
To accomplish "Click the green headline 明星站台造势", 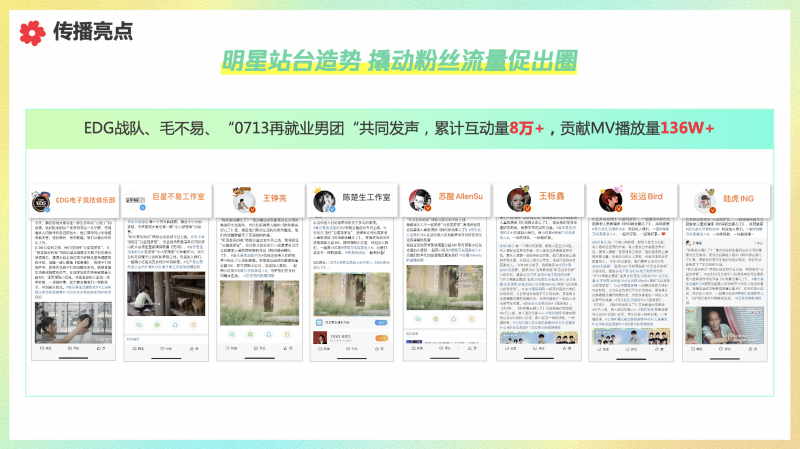I will click(291, 61).
